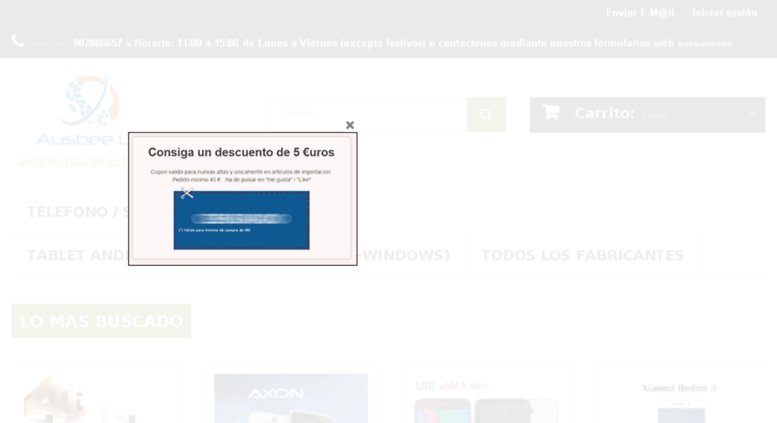The height and width of the screenshot is (423, 777).
Task: Click the search magnifier button
Action: [x=486, y=114]
